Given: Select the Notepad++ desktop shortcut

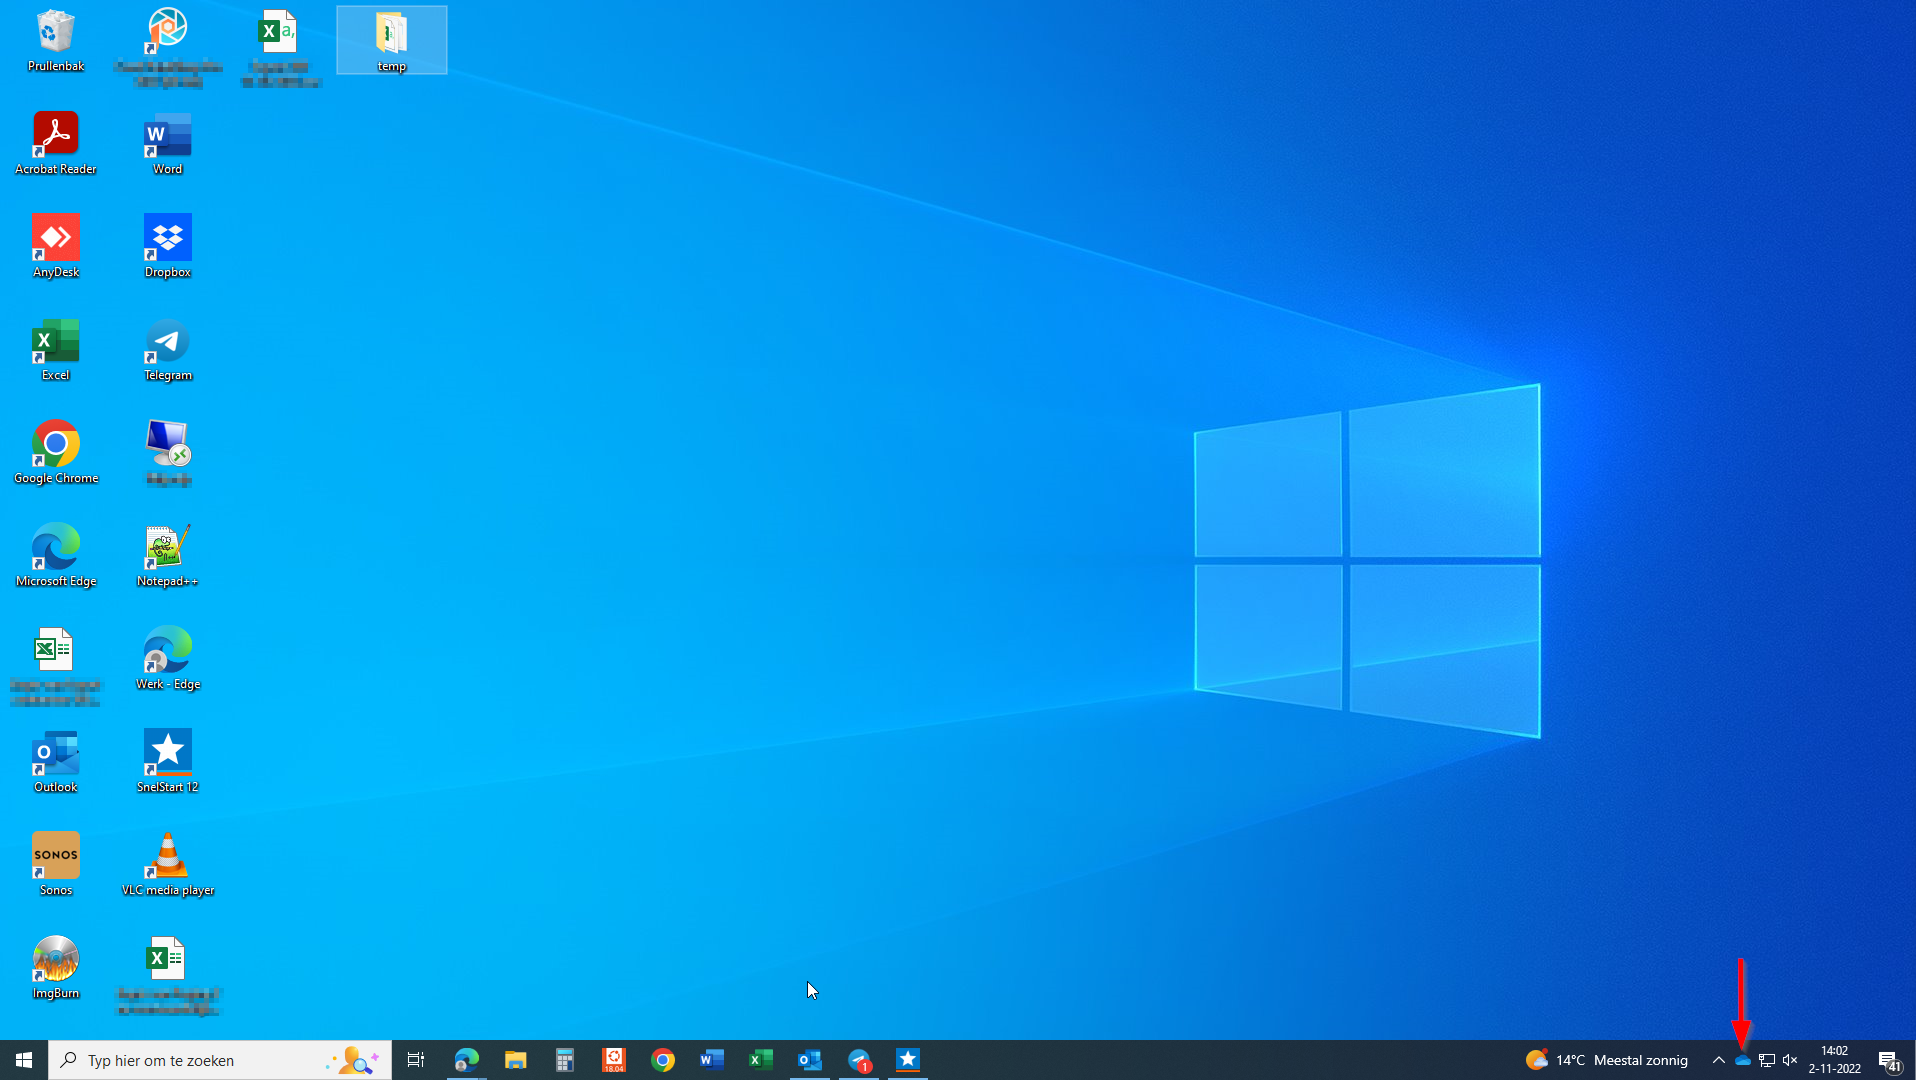Looking at the screenshot, I should point(168,555).
